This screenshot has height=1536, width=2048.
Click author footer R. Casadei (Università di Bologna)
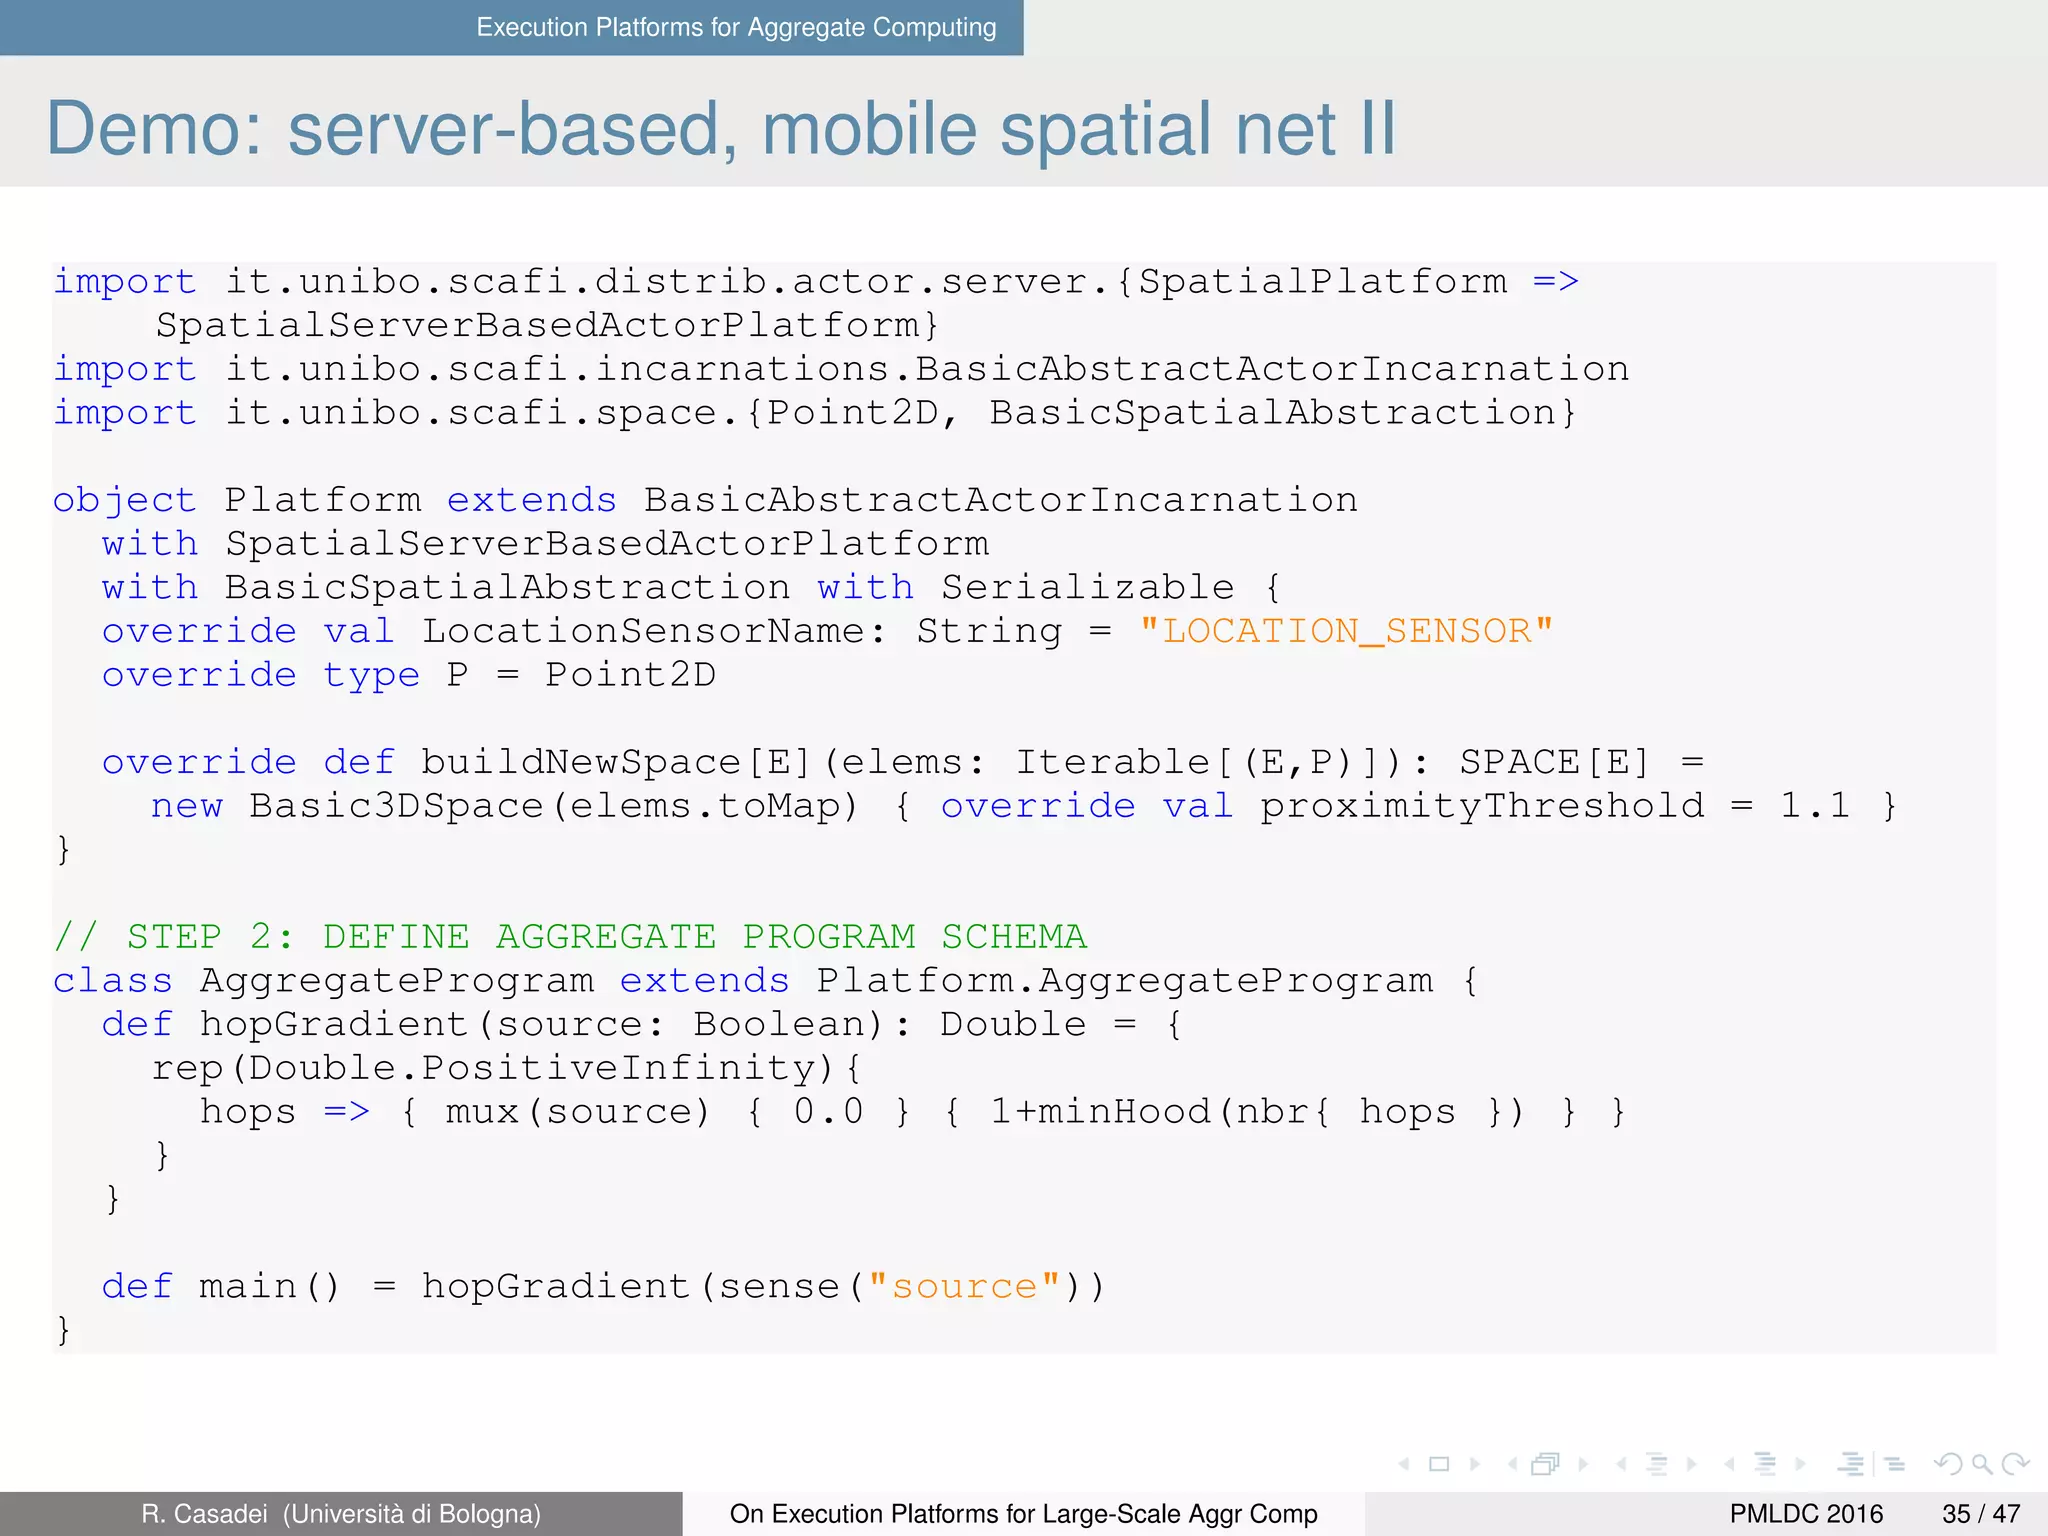[341, 1514]
